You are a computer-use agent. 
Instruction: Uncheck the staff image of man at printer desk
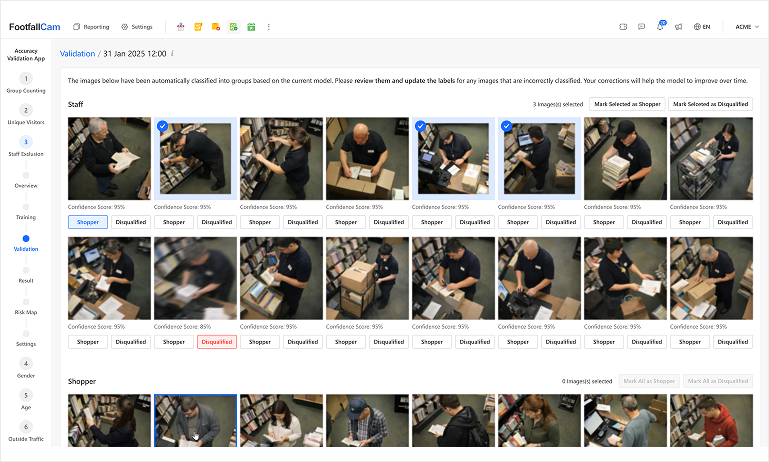click(x=420, y=127)
